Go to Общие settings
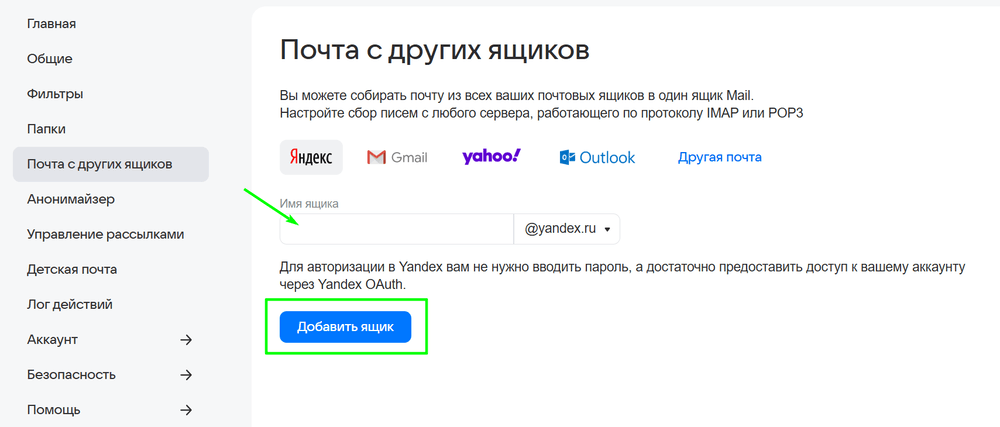Image resolution: width=1000 pixels, height=427 pixels. click(x=50, y=59)
